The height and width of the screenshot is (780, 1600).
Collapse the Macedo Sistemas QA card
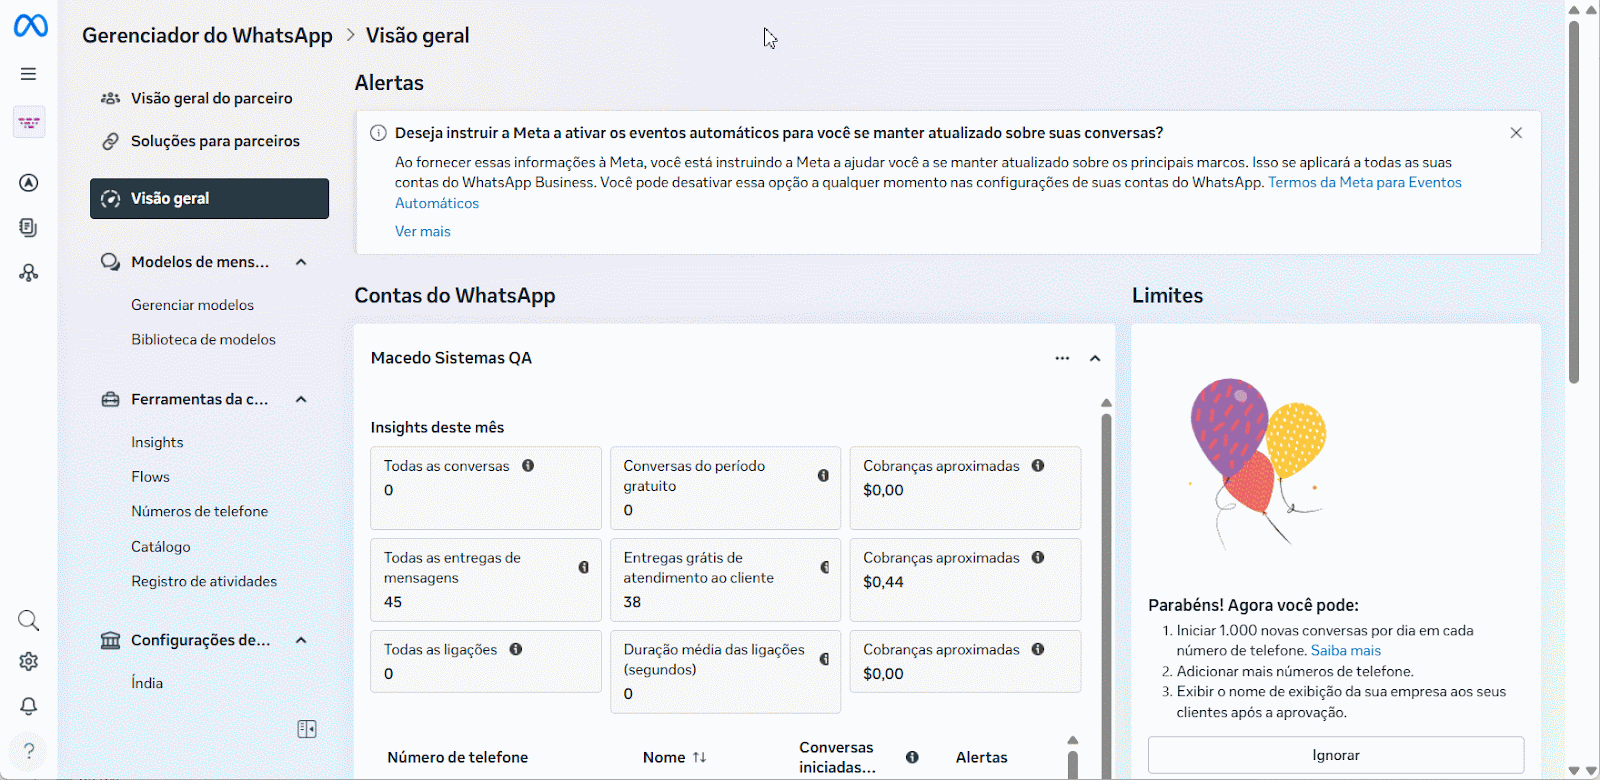click(x=1095, y=358)
